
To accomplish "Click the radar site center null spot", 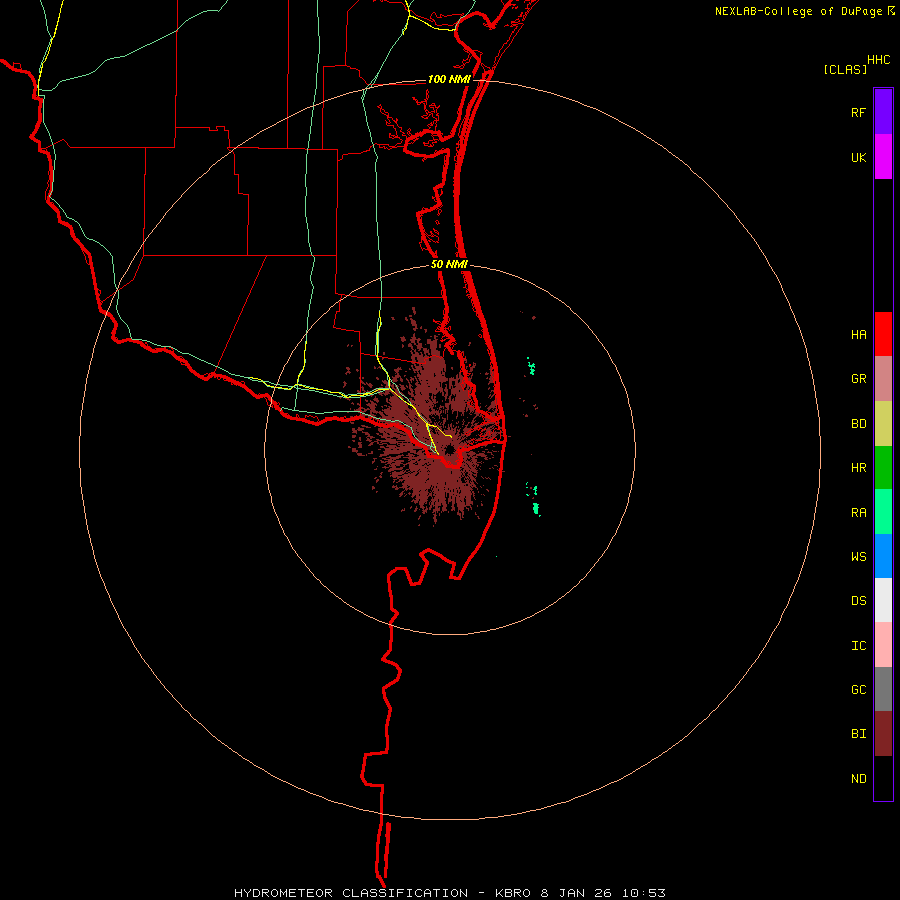I will click(x=449, y=449).
